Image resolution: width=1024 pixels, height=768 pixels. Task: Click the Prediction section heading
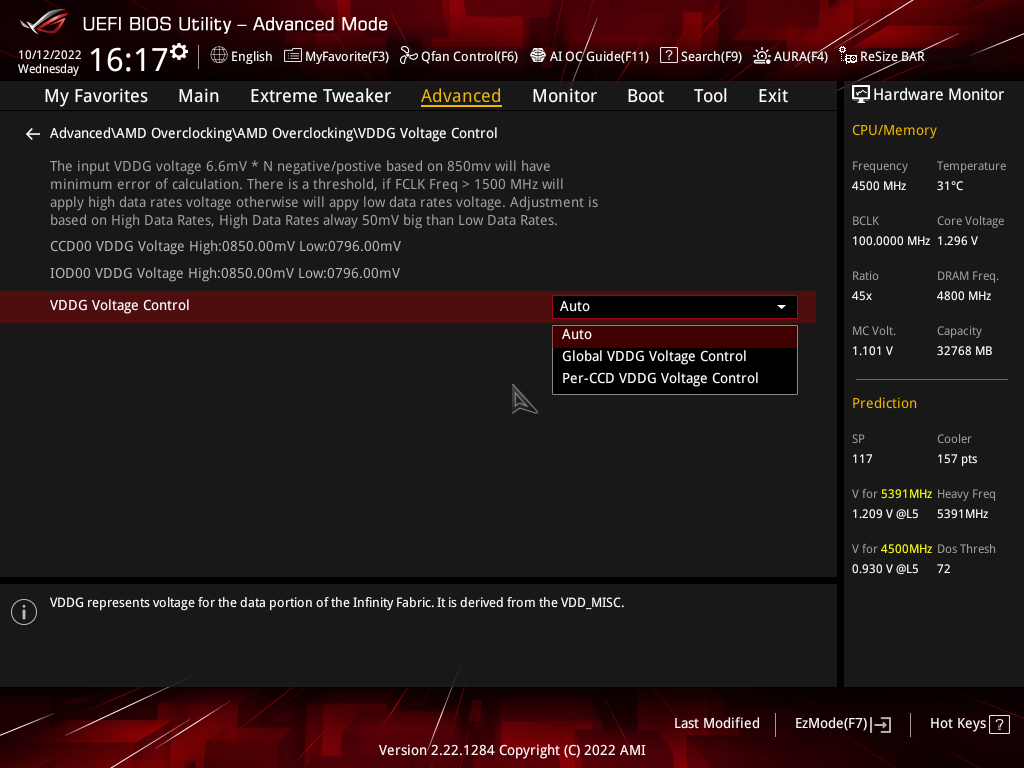(x=884, y=404)
